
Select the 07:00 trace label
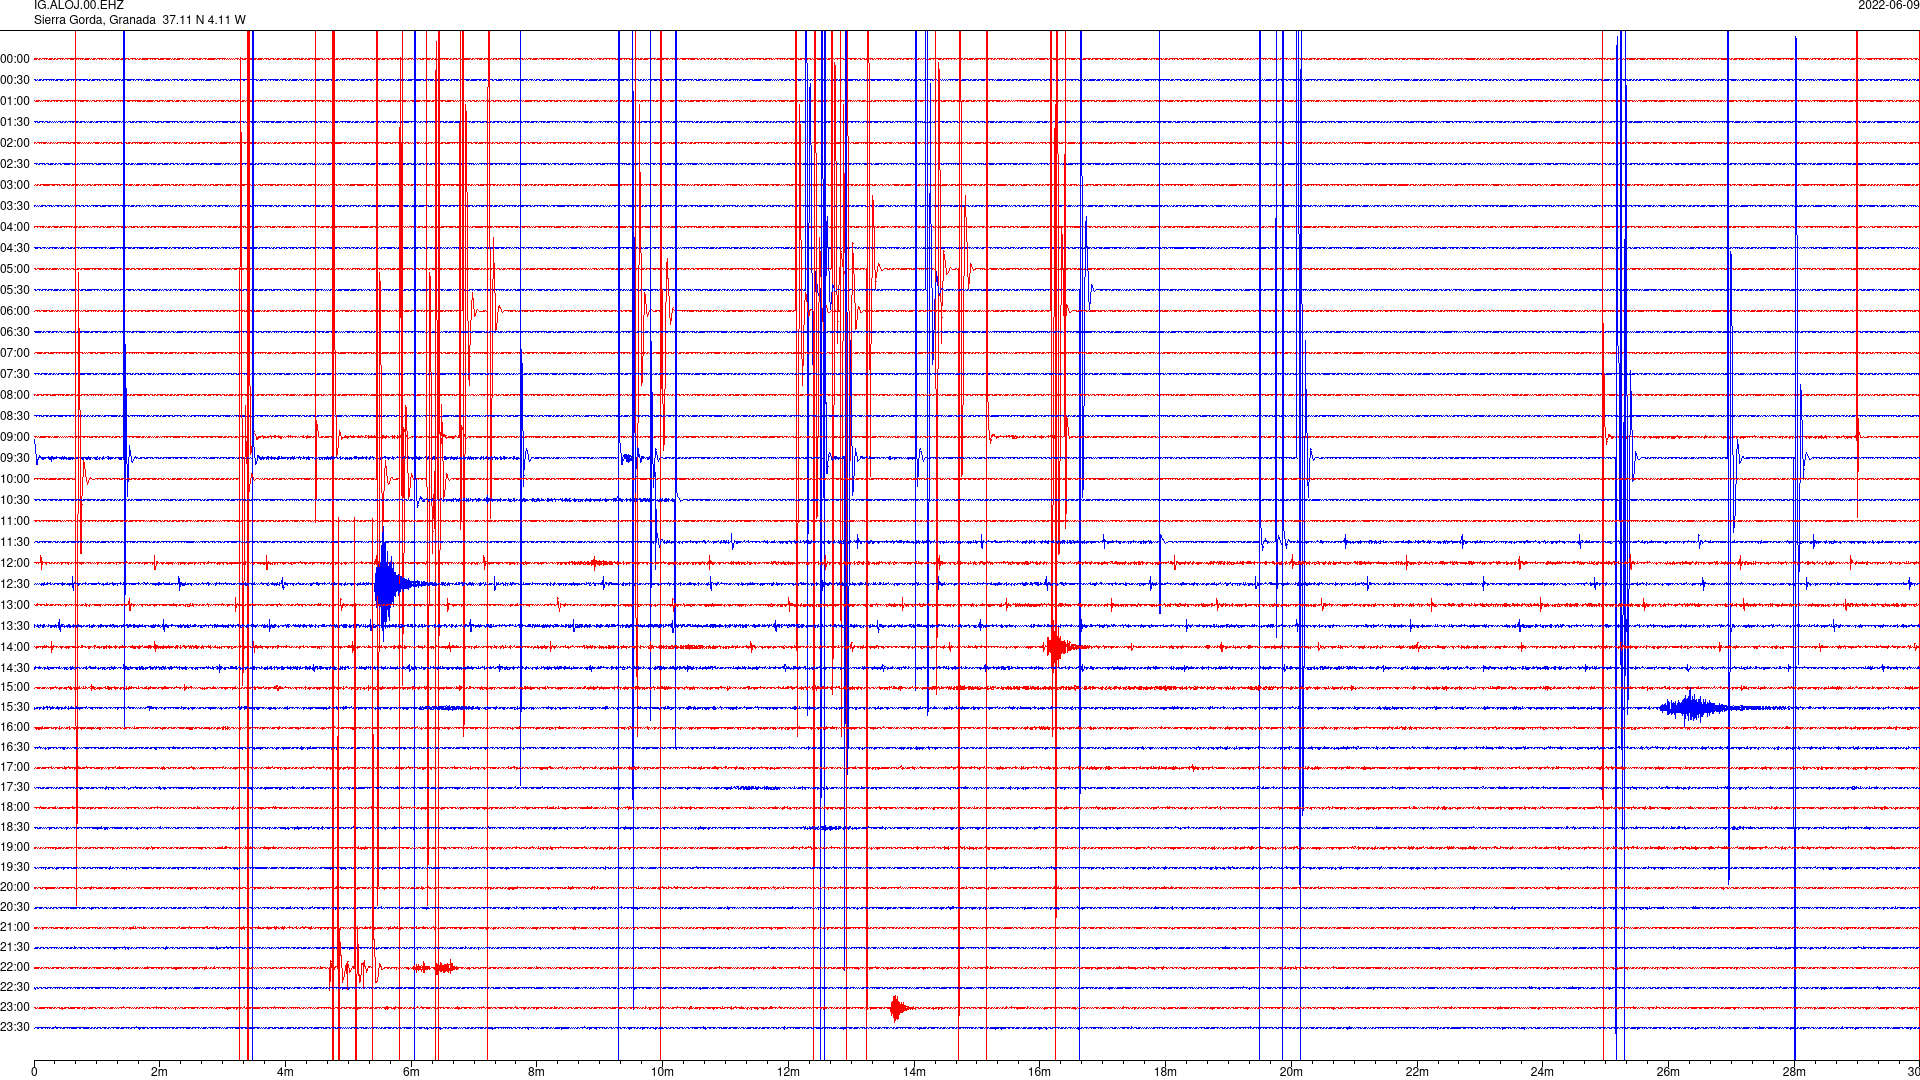pos(15,353)
